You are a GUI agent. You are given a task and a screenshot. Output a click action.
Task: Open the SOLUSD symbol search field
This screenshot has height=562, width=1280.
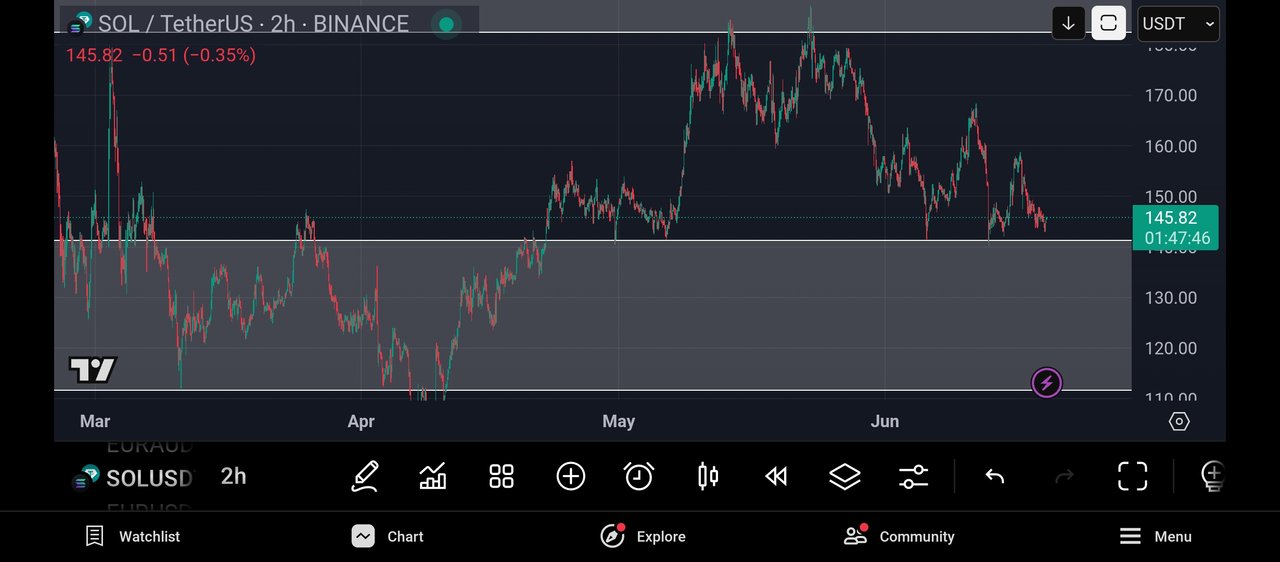149,478
